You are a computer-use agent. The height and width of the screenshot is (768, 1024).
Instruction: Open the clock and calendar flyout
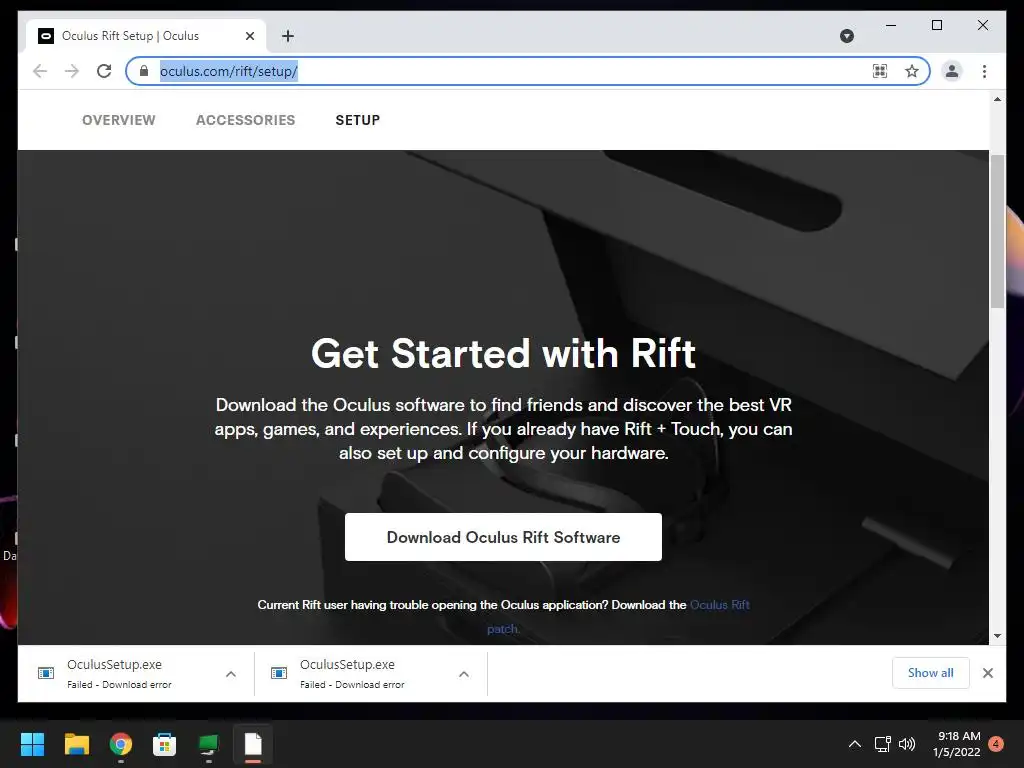click(x=957, y=744)
